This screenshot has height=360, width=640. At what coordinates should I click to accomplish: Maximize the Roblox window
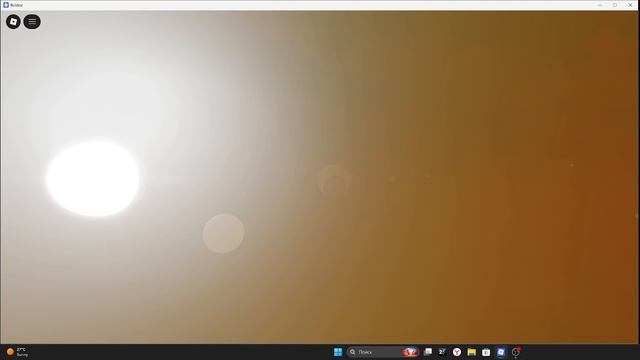pyautogui.click(x=615, y=5)
